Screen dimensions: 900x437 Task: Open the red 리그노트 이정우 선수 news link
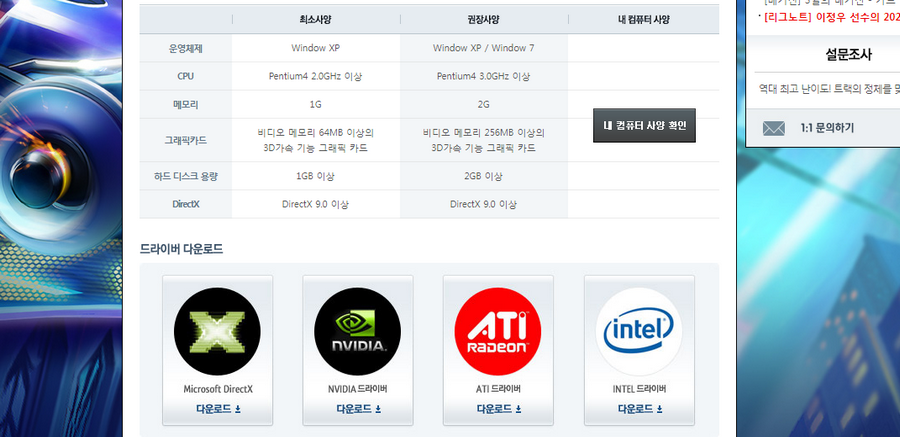pyautogui.click(x=832, y=17)
